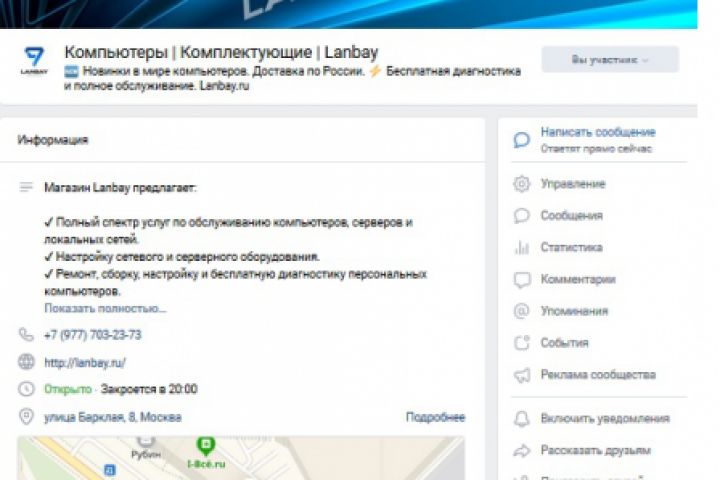Open the Упоминания menu item

coord(574,311)
